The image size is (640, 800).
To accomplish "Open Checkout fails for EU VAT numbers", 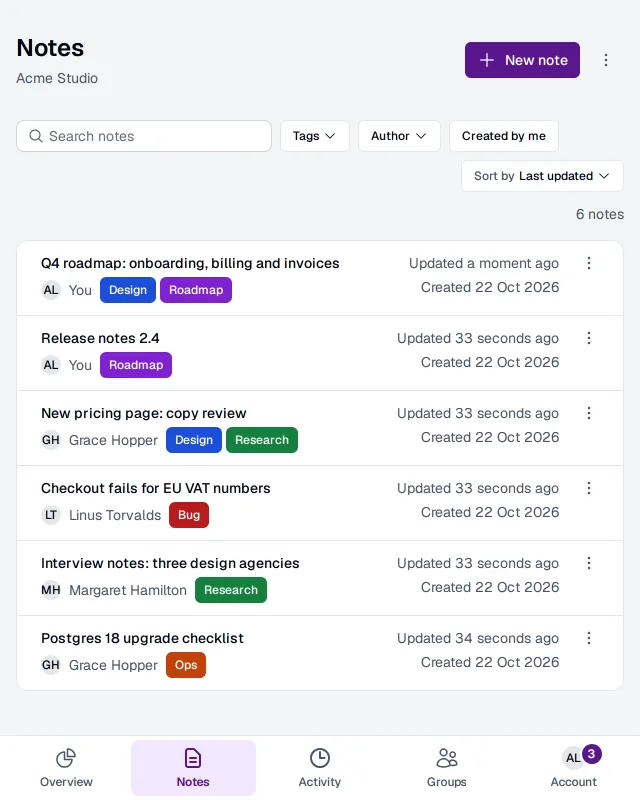I will pyautogui.click(x=156, y=488).
